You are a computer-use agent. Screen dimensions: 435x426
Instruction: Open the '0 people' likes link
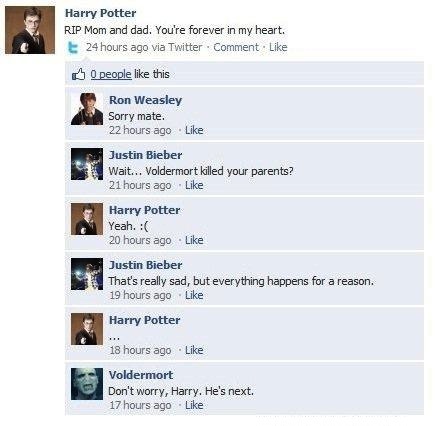(111, 74)
